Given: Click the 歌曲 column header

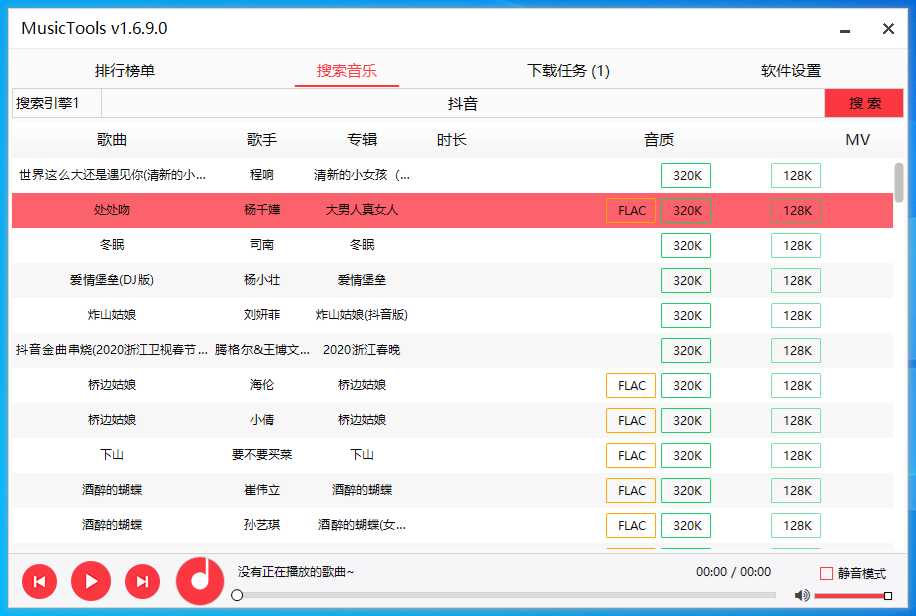Looking at the screenshot, I should click(112, 140).
